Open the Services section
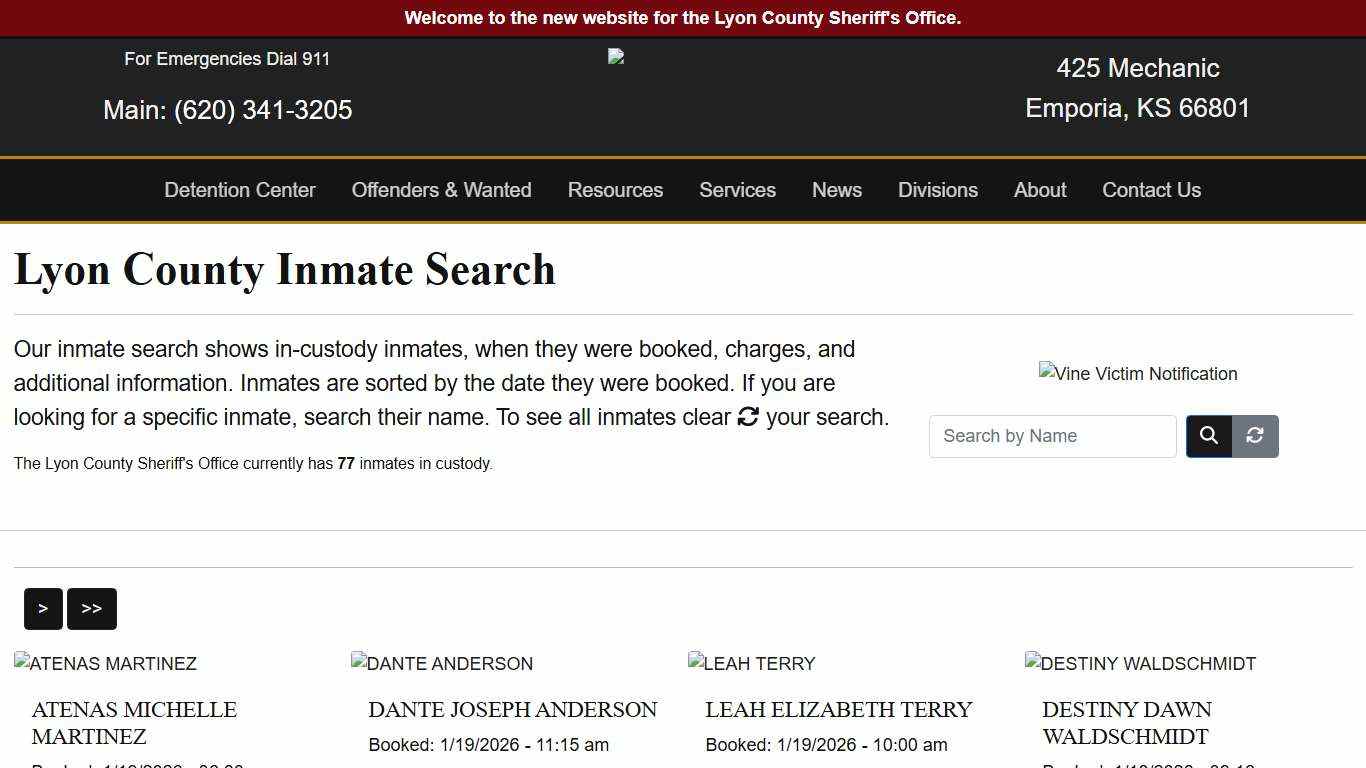 coord(737,190)
